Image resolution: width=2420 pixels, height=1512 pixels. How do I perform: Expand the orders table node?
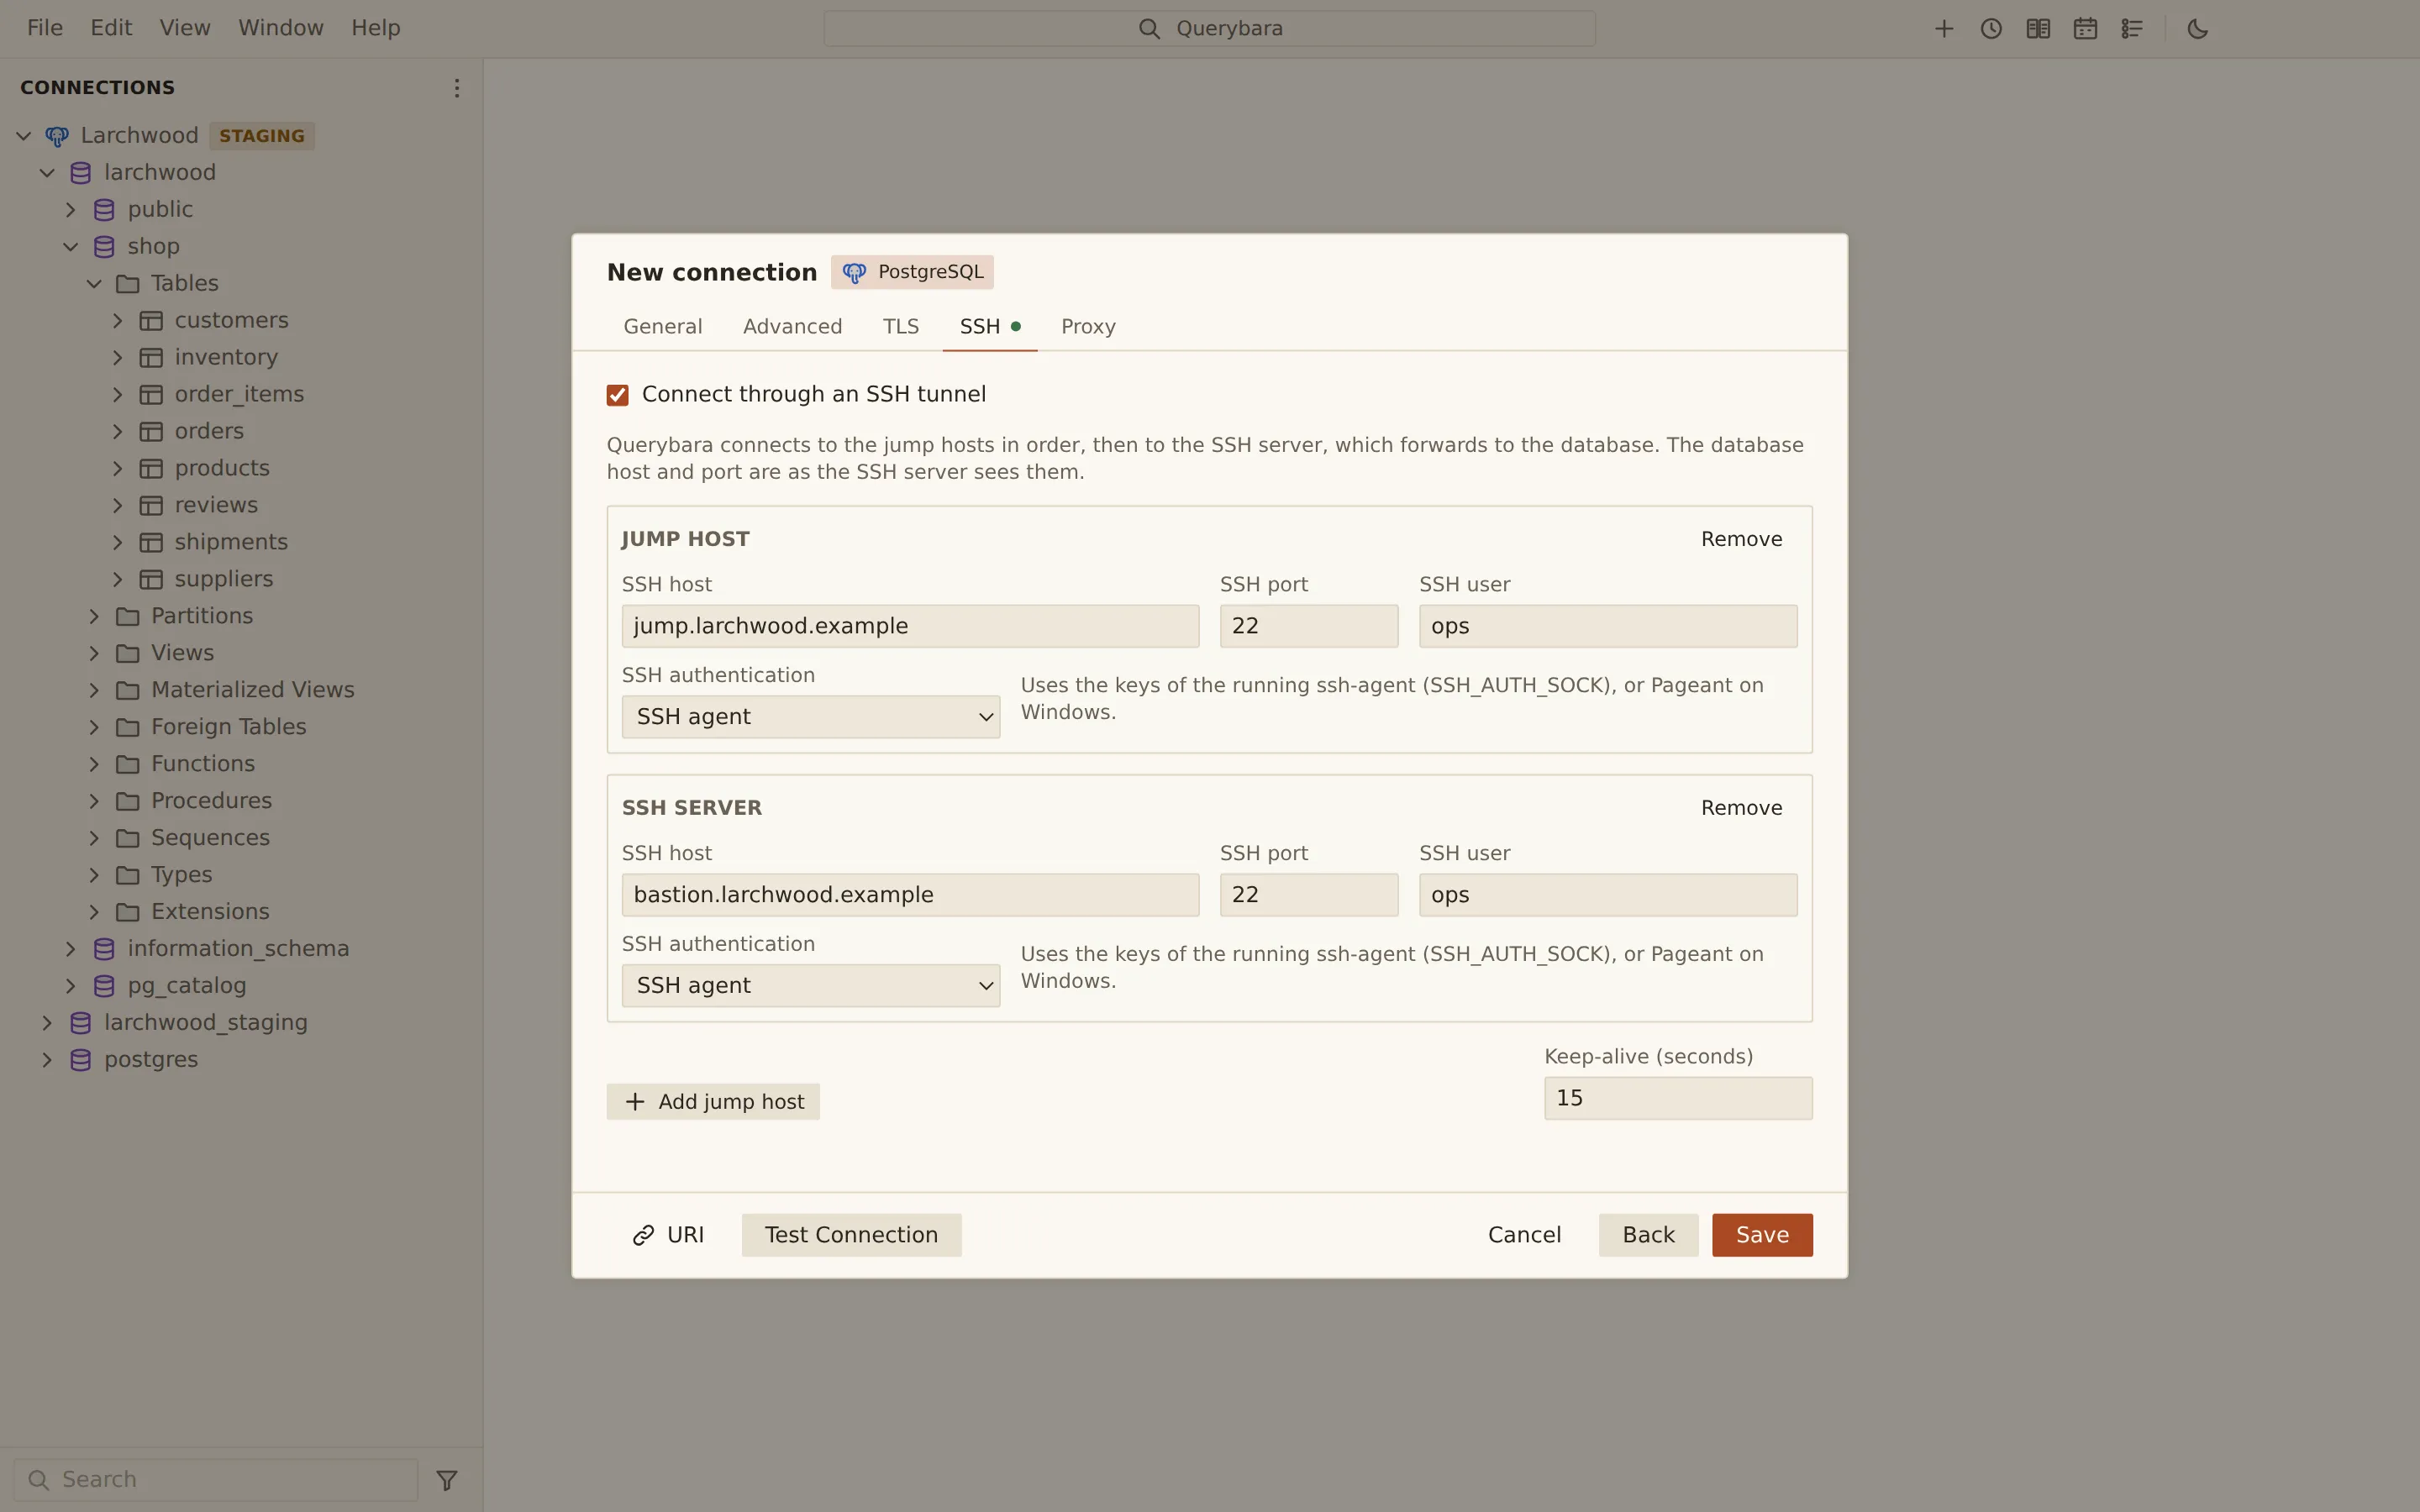pyautogui.click(x=117, y=432)
